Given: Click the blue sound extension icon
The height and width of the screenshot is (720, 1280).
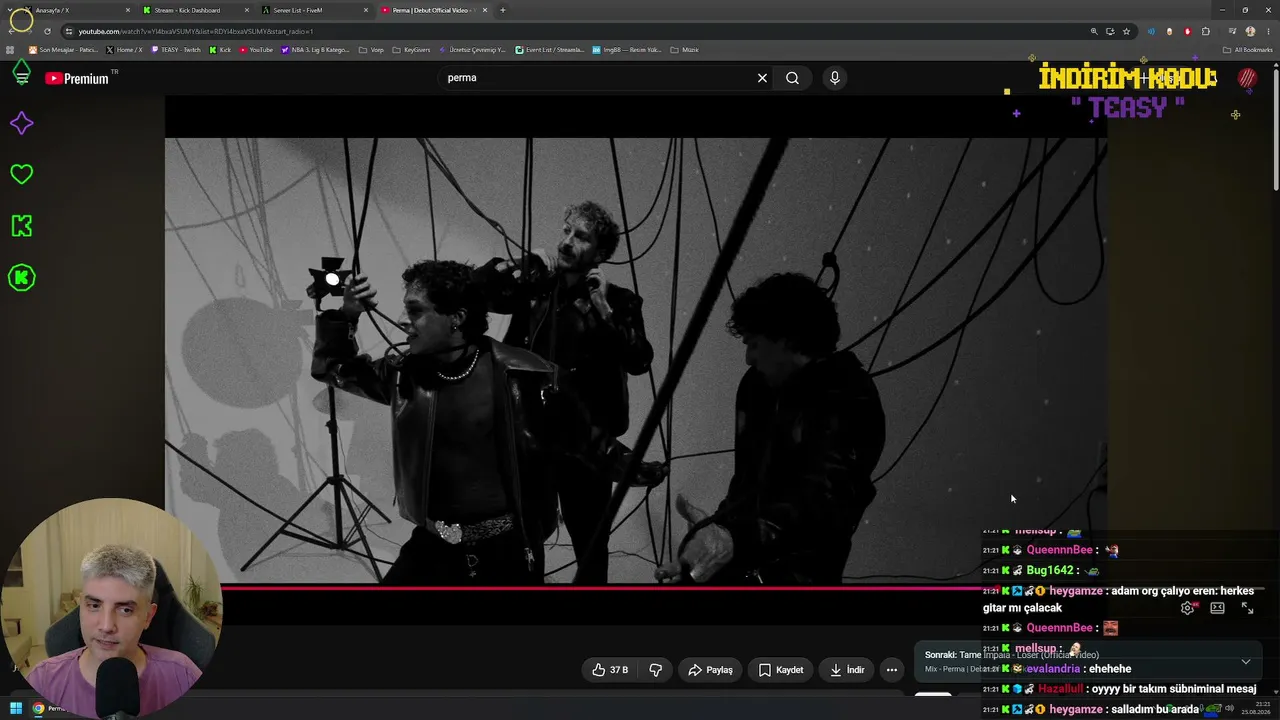Looking at the screenshot, I should (x=1151, y=31).
